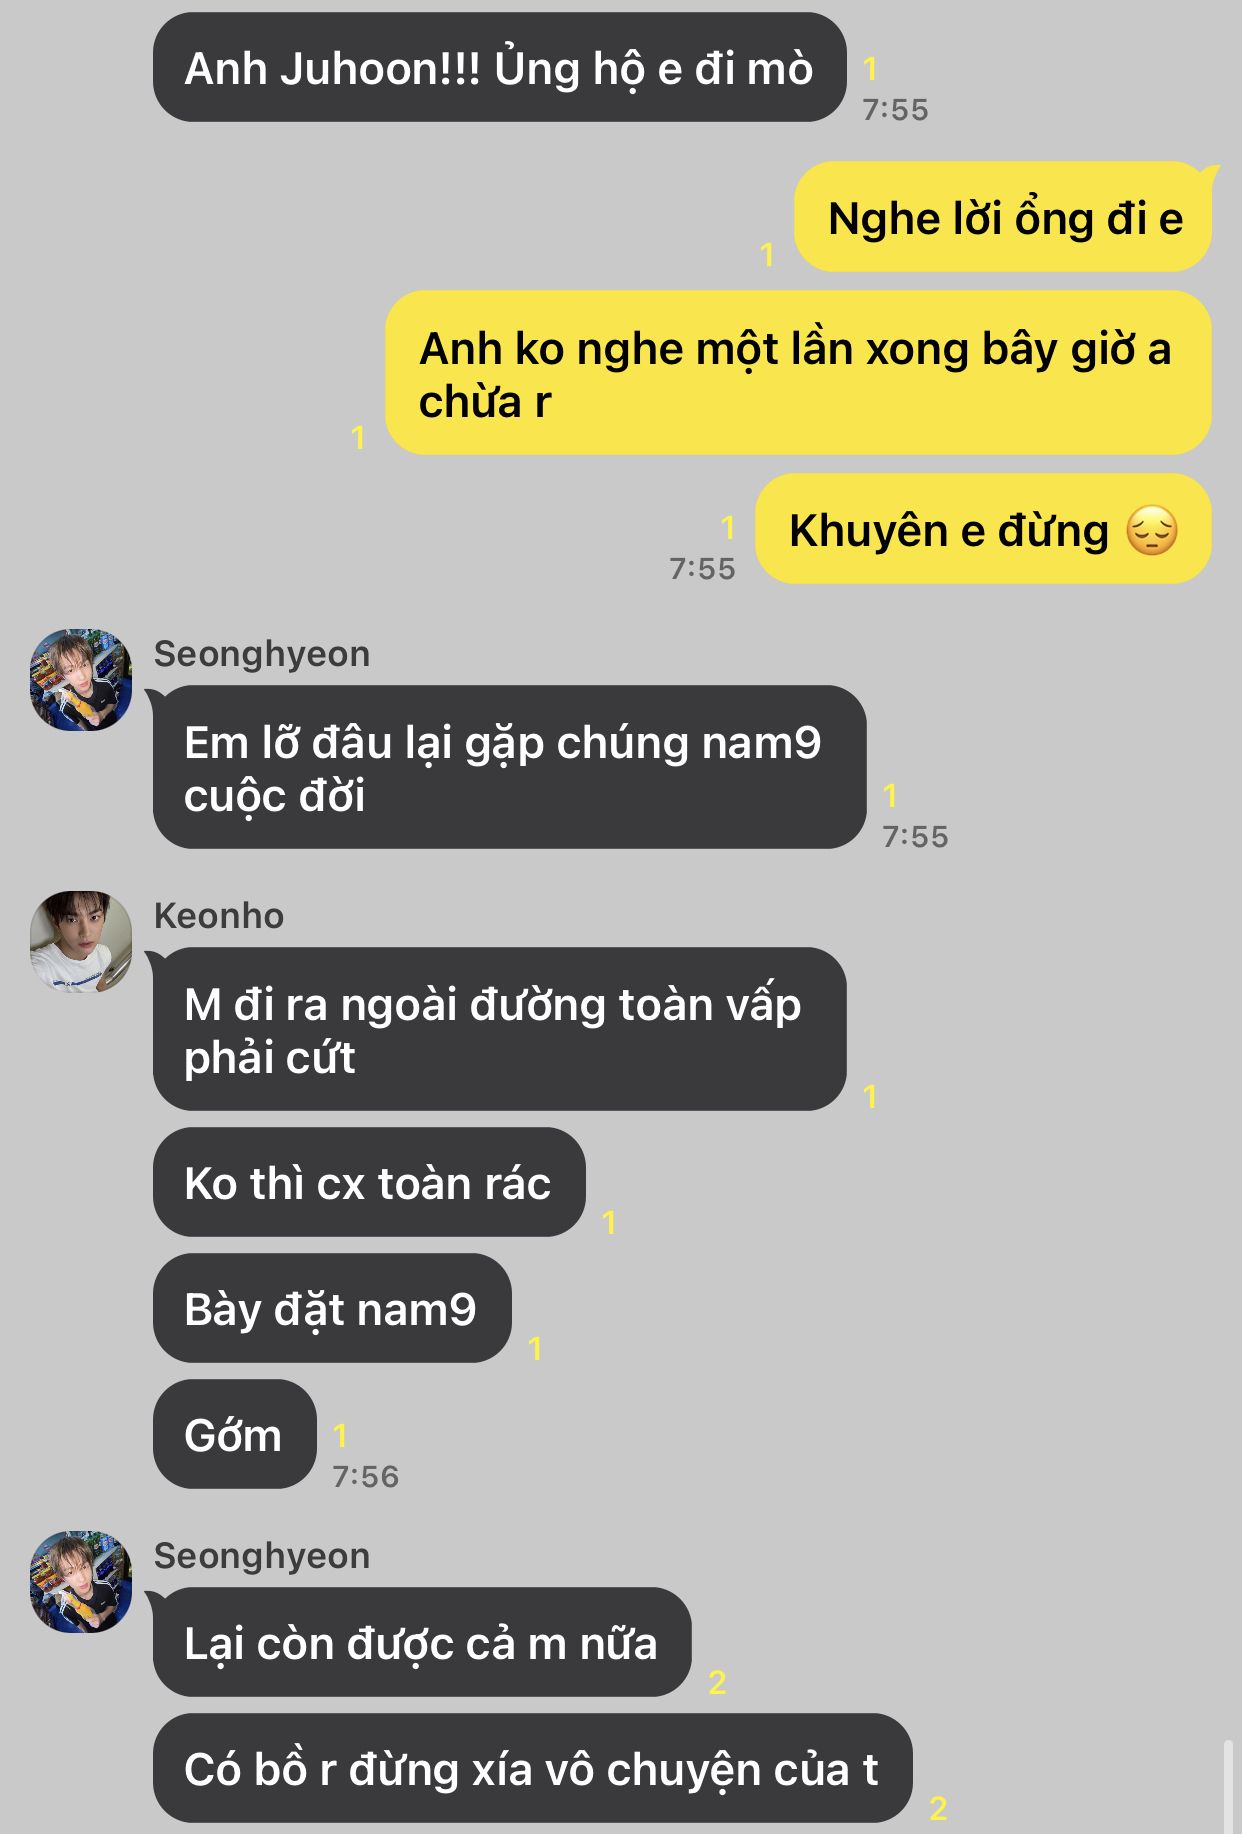
Task: Tap Seonghyeon's avatar above 'Em lỡ đâu' message
Action: pyautogui.click(x=81, y=679)
